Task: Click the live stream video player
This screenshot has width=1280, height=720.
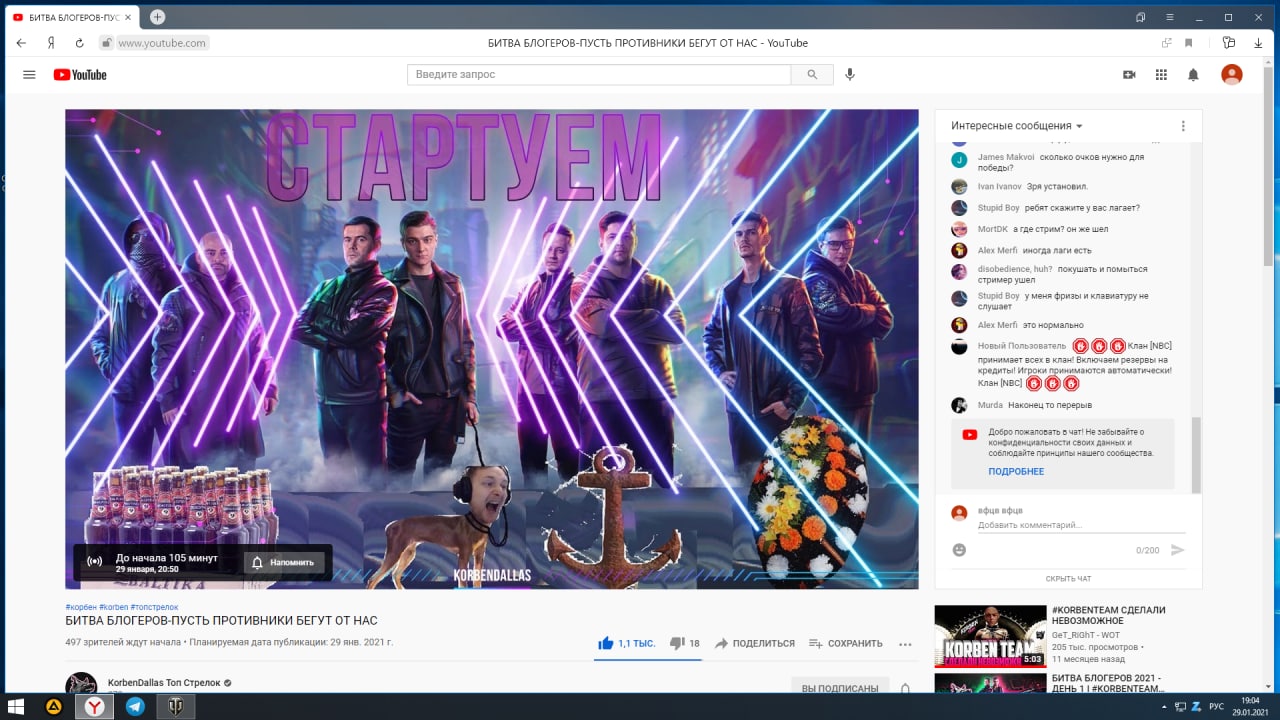Action: [492, 349]
